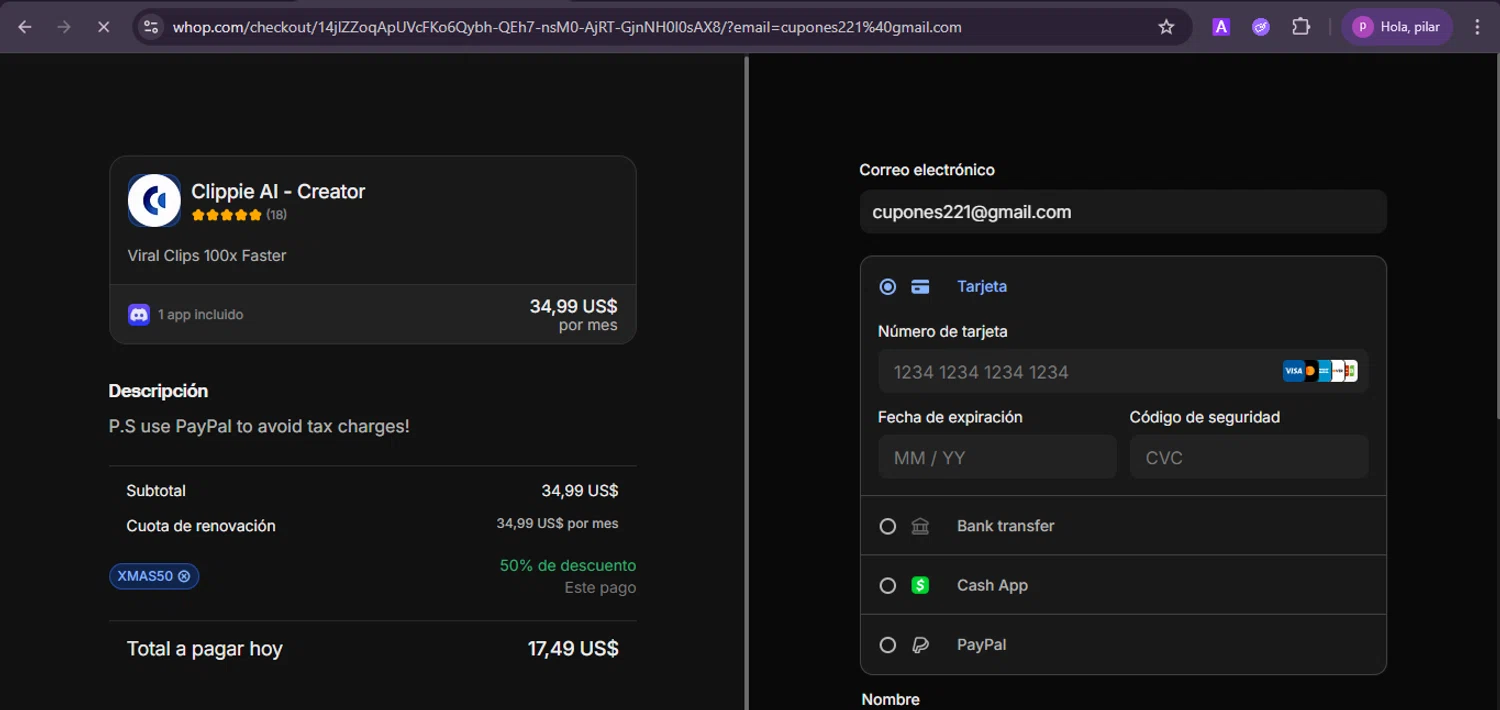Open the purple A extension
Screen dimensions: 1500x710
[1221, 27]
